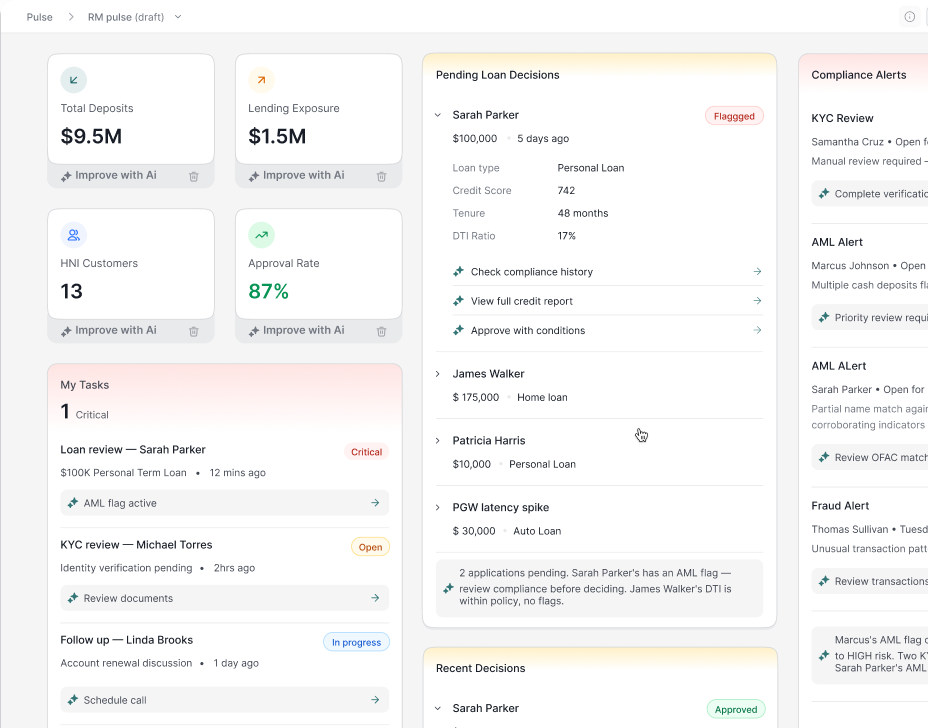Click Improve with Ai under Lending Exposure
This screenshot has height=728, width=928.
(297, 175)
